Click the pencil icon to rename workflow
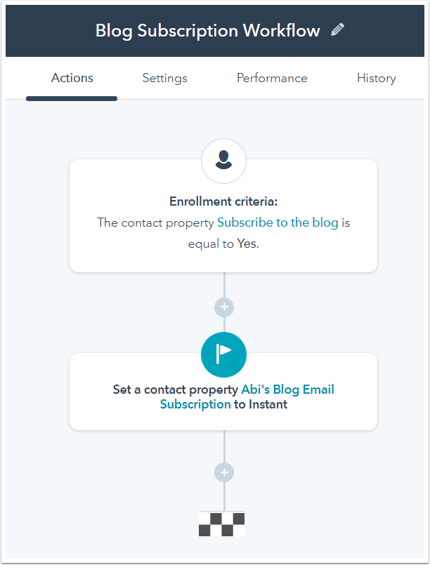 coord(337,30)
